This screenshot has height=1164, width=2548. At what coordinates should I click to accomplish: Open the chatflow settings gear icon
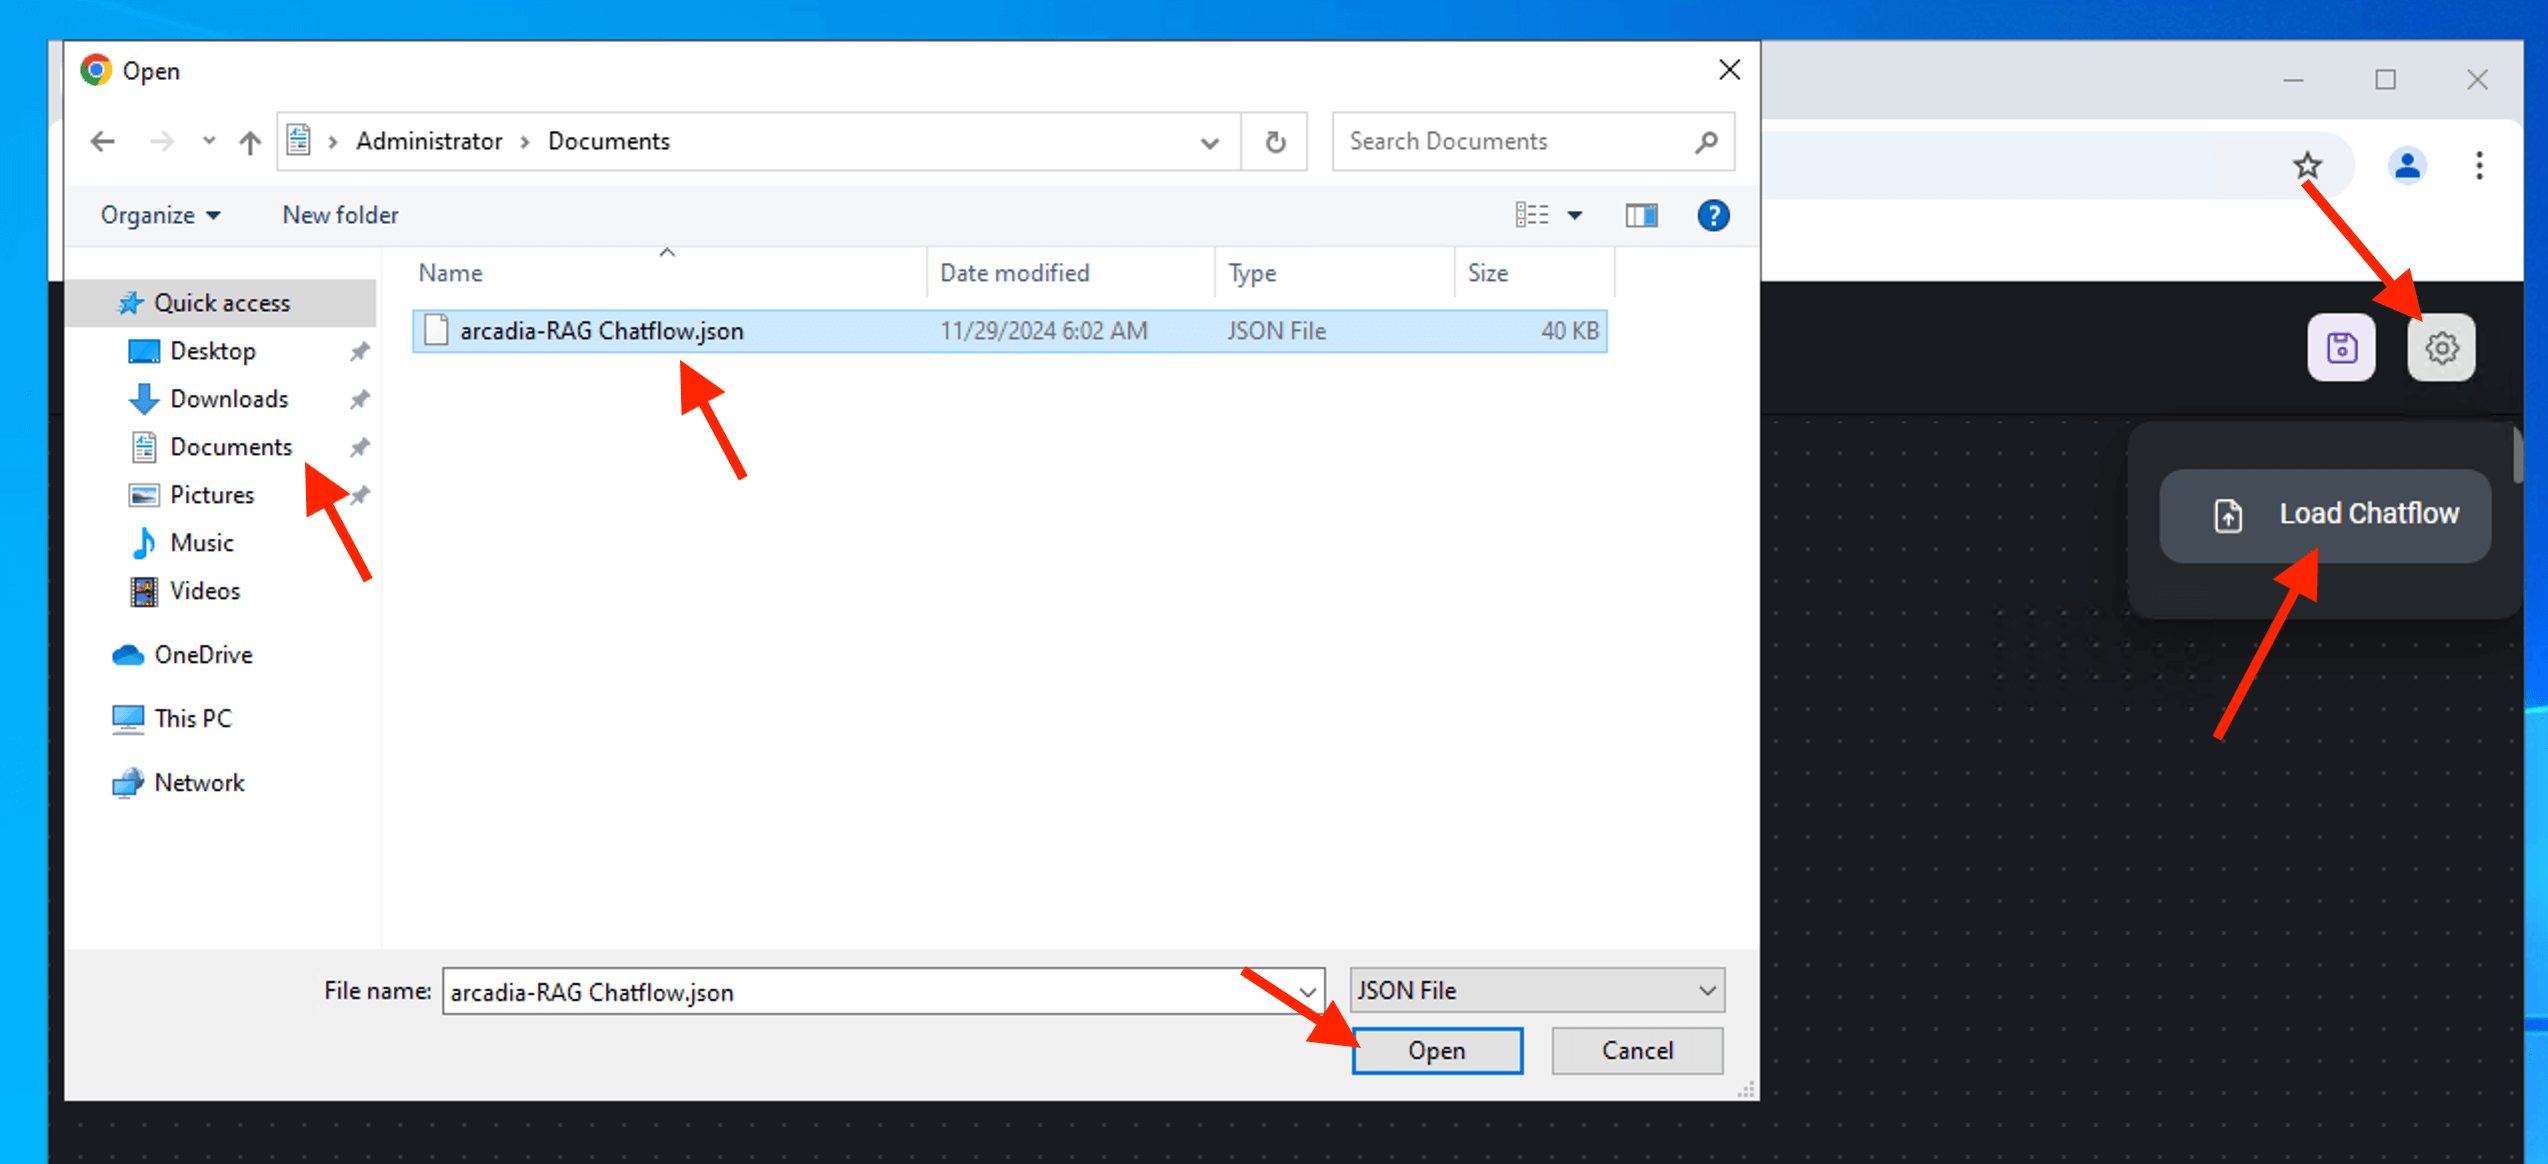2440,348
